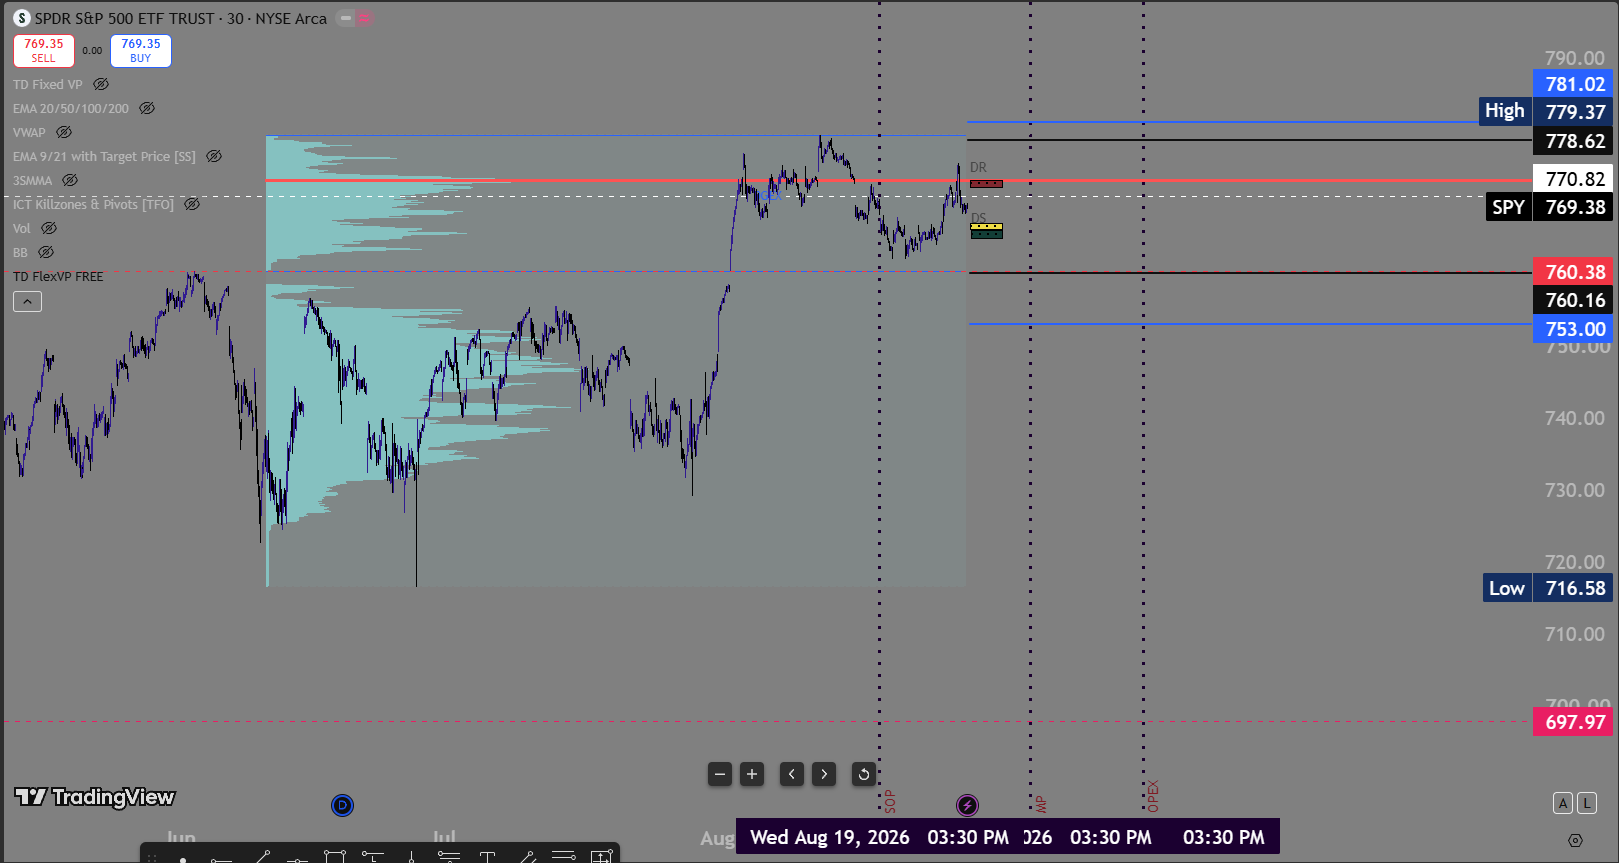Zoom out the chart

coord(720,774)
